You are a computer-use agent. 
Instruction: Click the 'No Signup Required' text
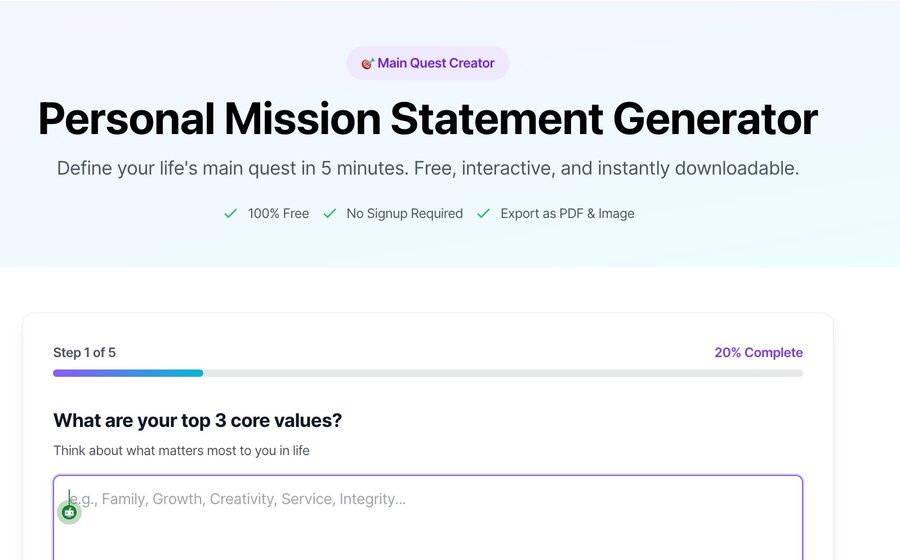pyautogui.click(x=405, y=213)
